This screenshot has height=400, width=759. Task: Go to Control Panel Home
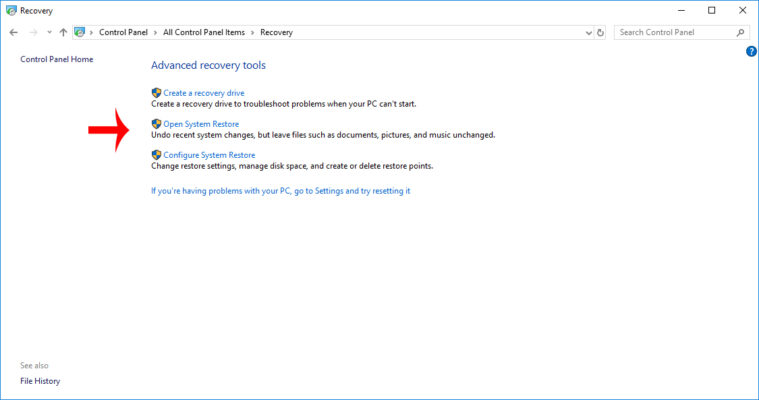[57, 59]
